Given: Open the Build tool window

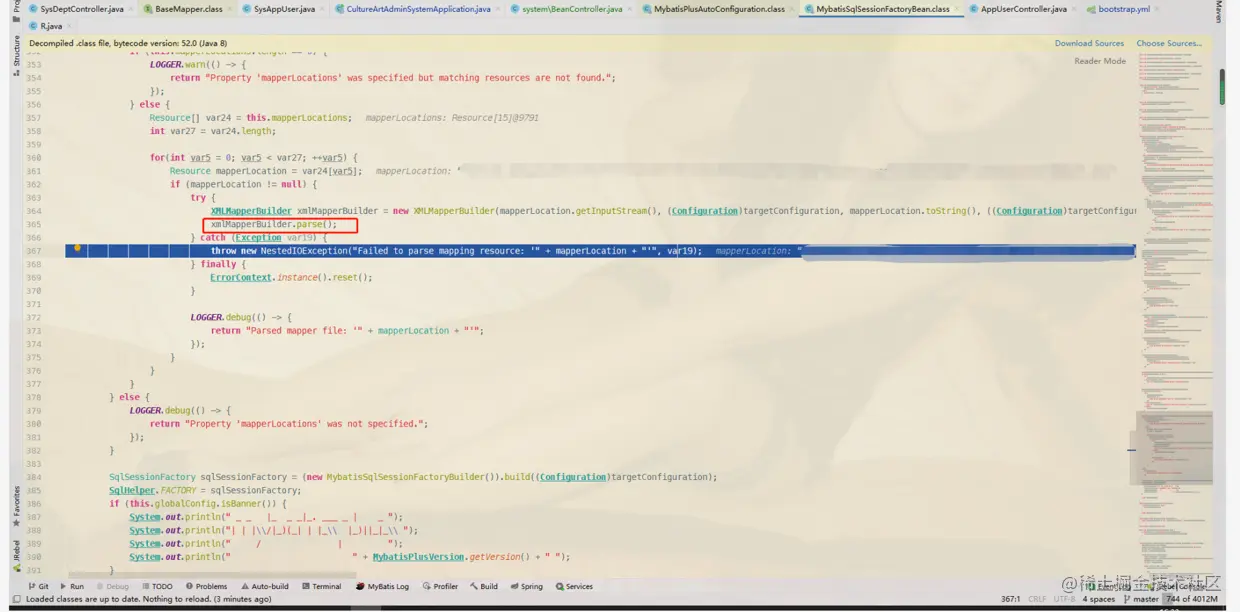Looking at the screenshot, I should (484, 586).
